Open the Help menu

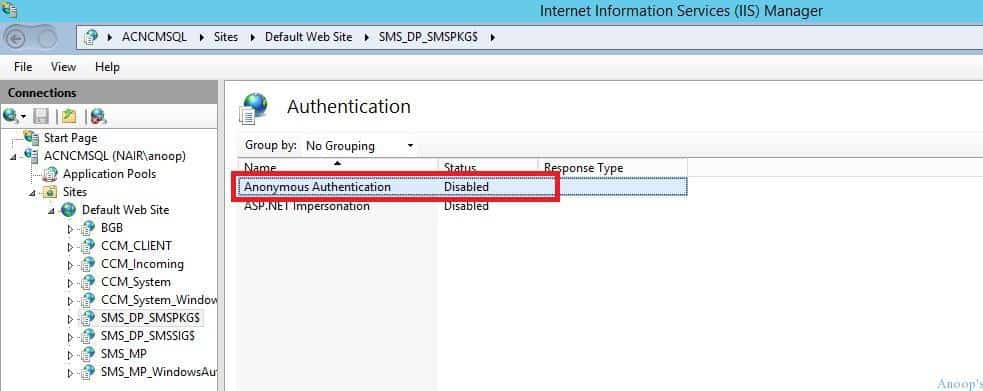(107, 66)
